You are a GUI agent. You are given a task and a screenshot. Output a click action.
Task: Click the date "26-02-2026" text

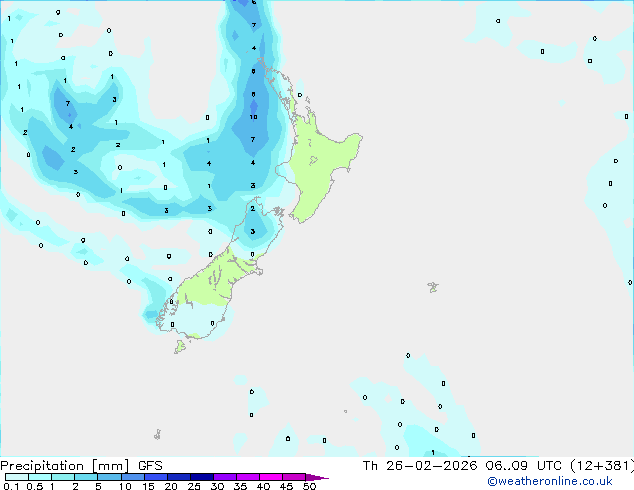(431, 466)
